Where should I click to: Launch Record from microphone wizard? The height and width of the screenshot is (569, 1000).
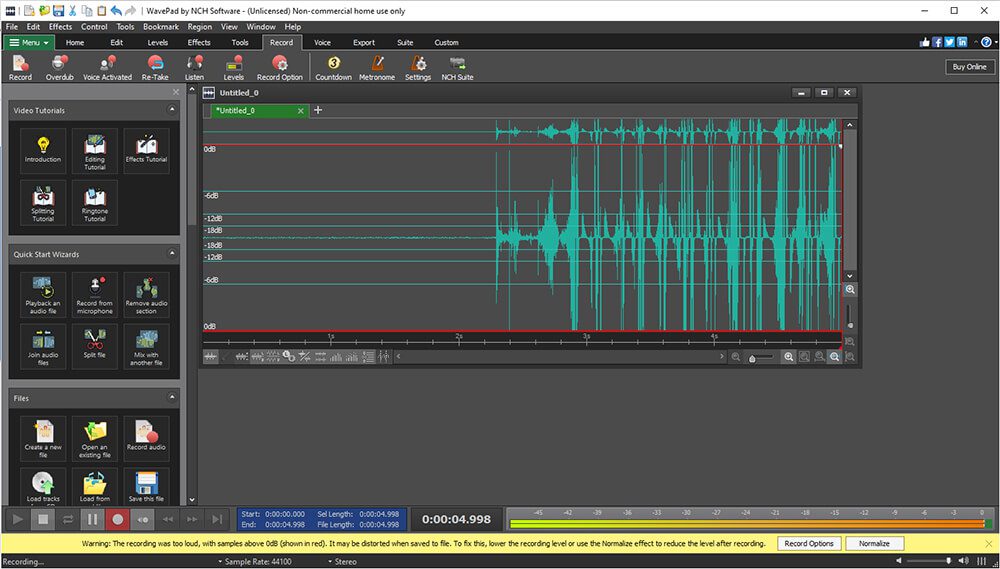pyautogui.click(x=94, y=295)
